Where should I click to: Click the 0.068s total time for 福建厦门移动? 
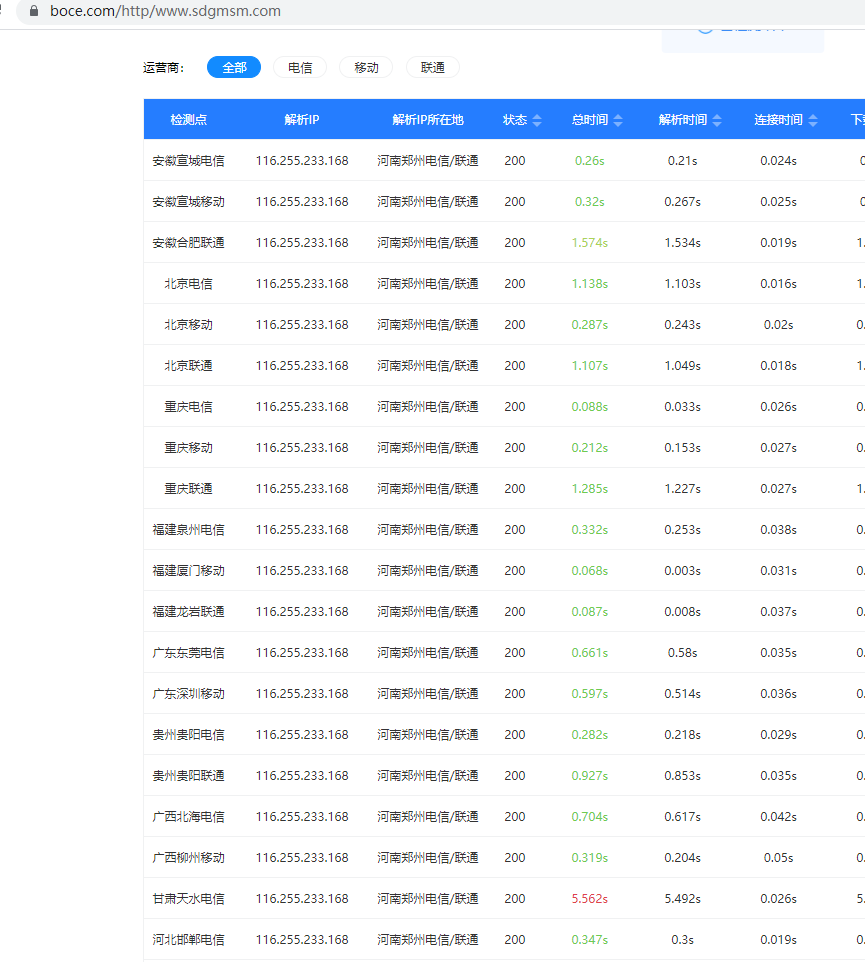[589, 571]
